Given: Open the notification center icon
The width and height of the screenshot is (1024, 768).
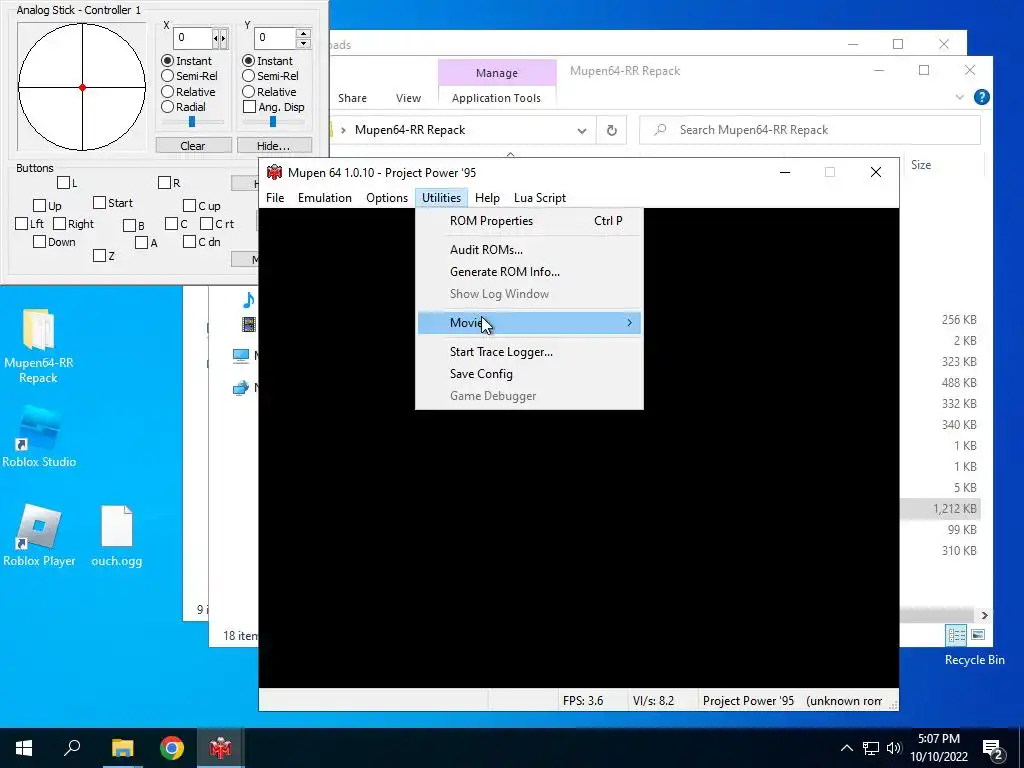Looking at the screenshot, I should tap(993, 748).
